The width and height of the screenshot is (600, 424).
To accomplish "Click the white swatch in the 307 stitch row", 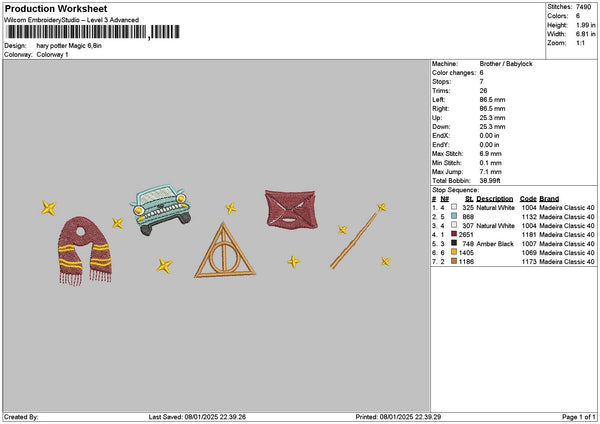I will point(454,225).
